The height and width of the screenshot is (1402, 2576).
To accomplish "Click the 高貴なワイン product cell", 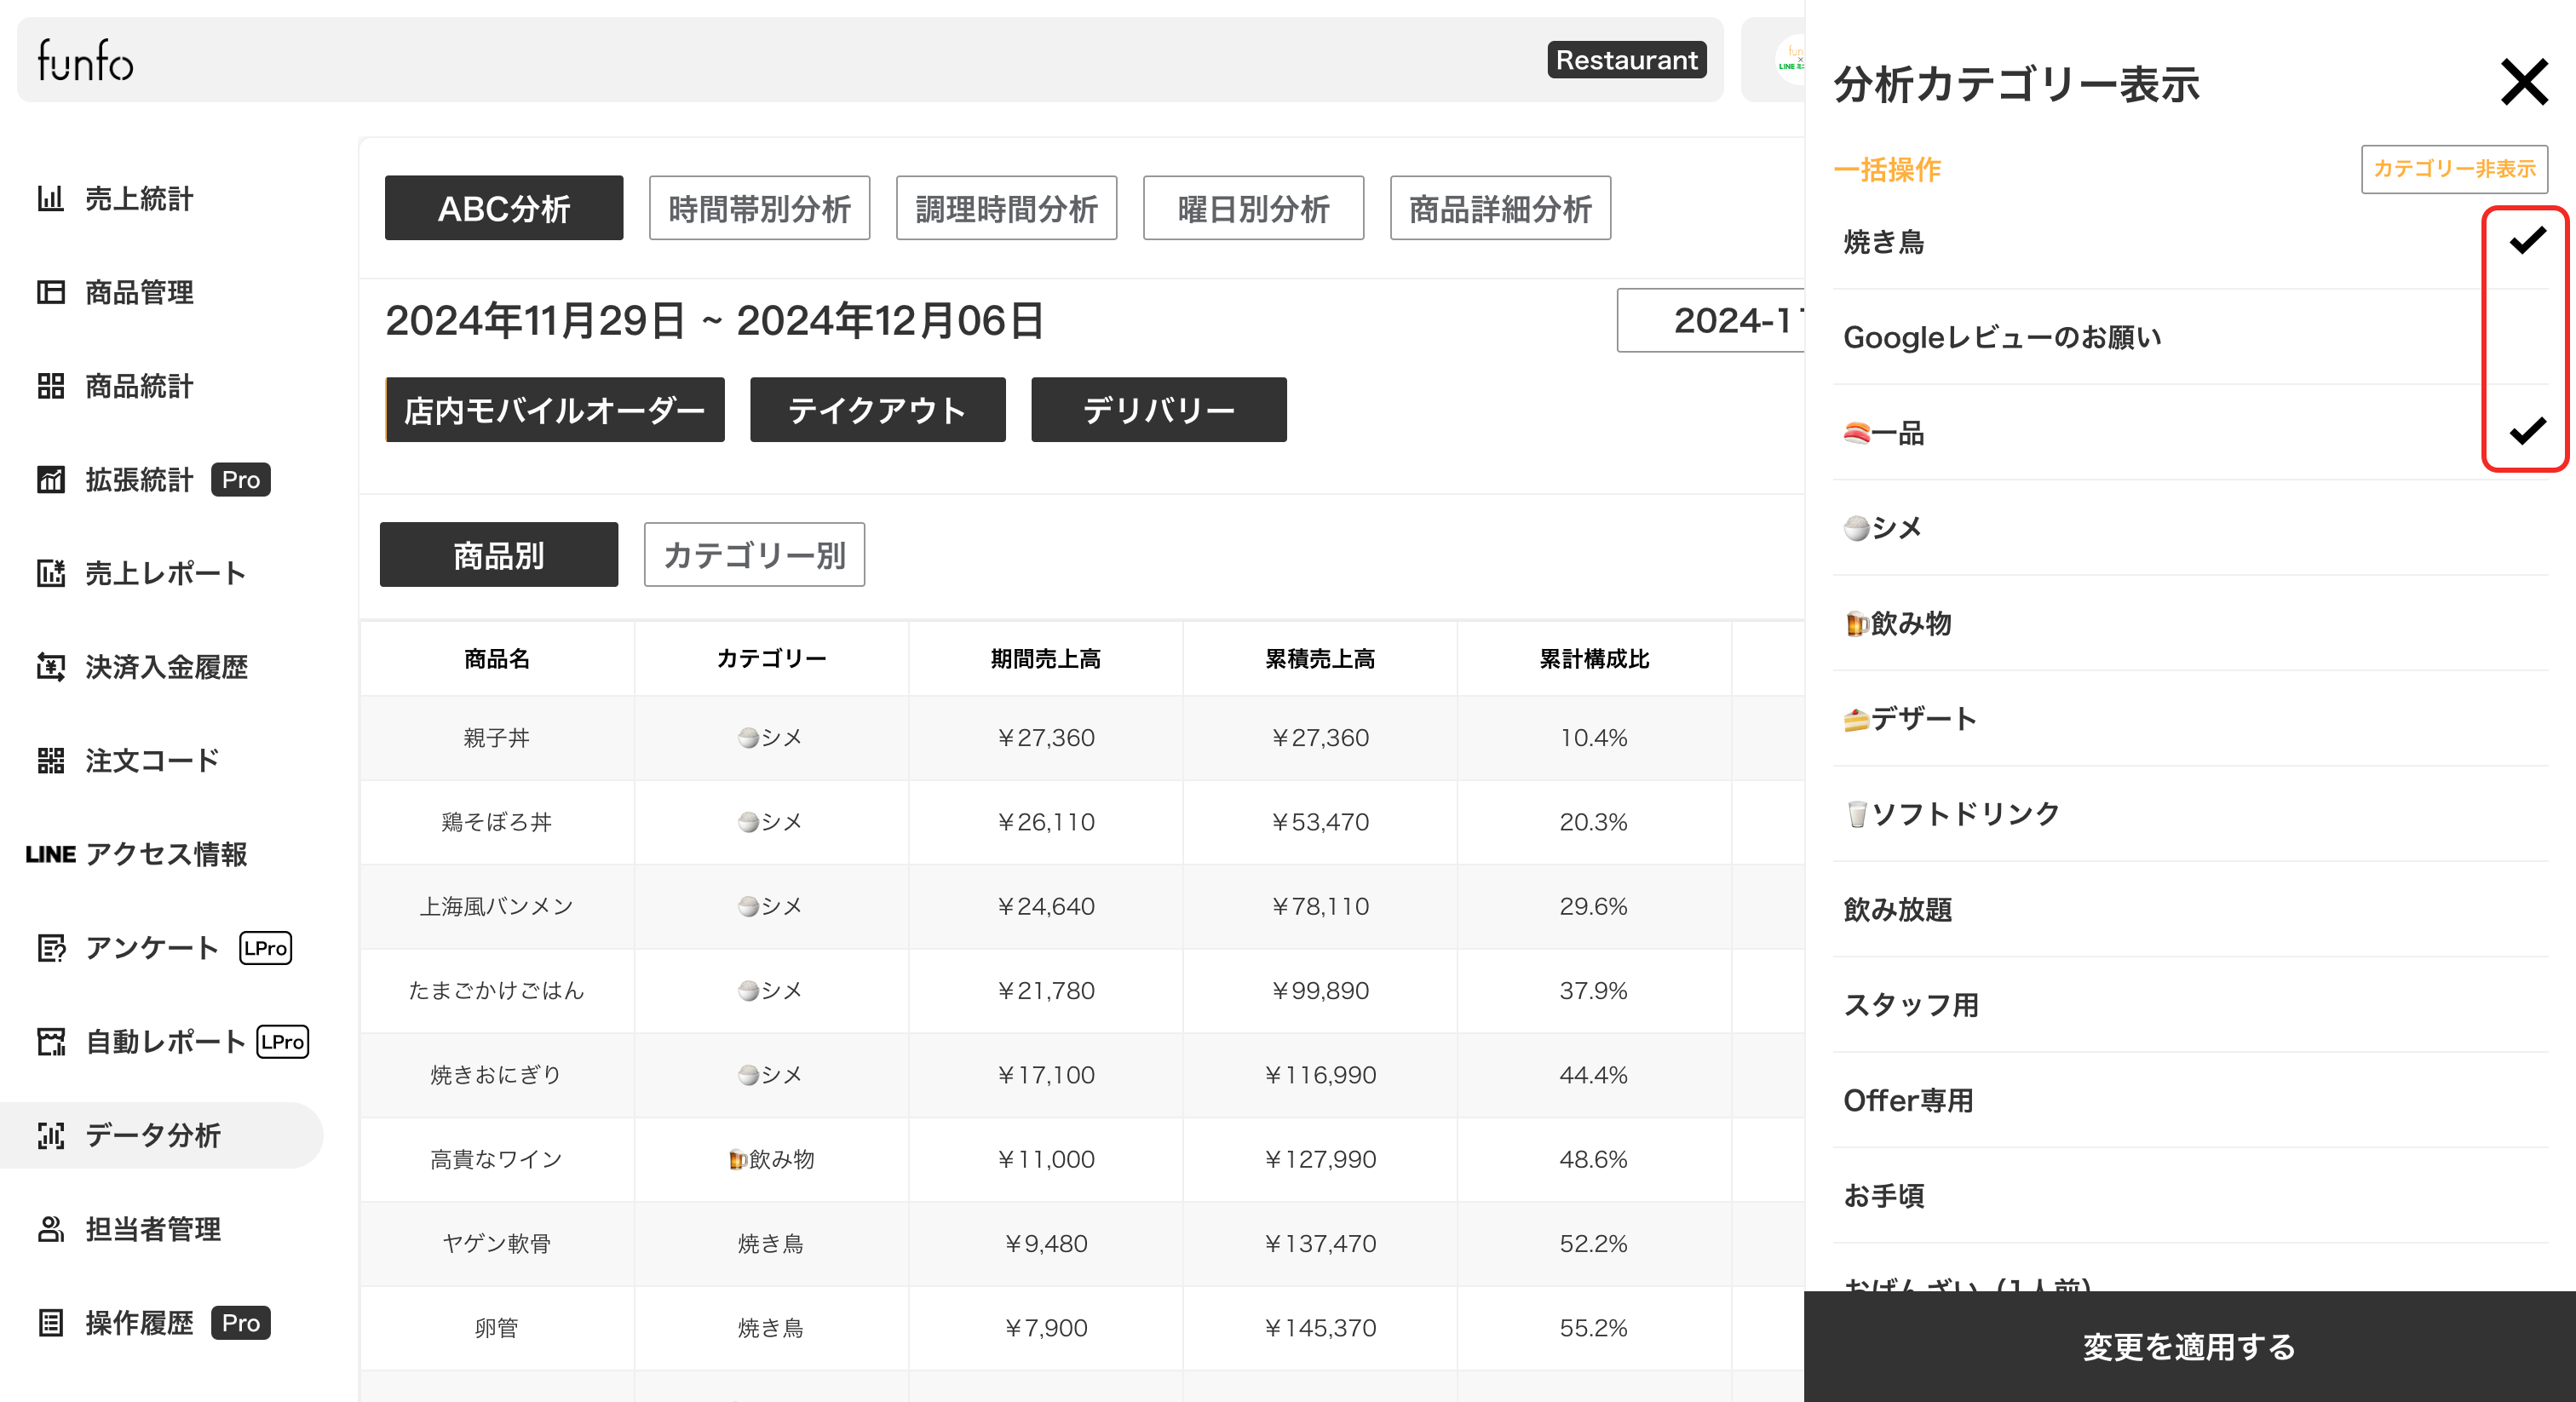I will pos(497,1159).
